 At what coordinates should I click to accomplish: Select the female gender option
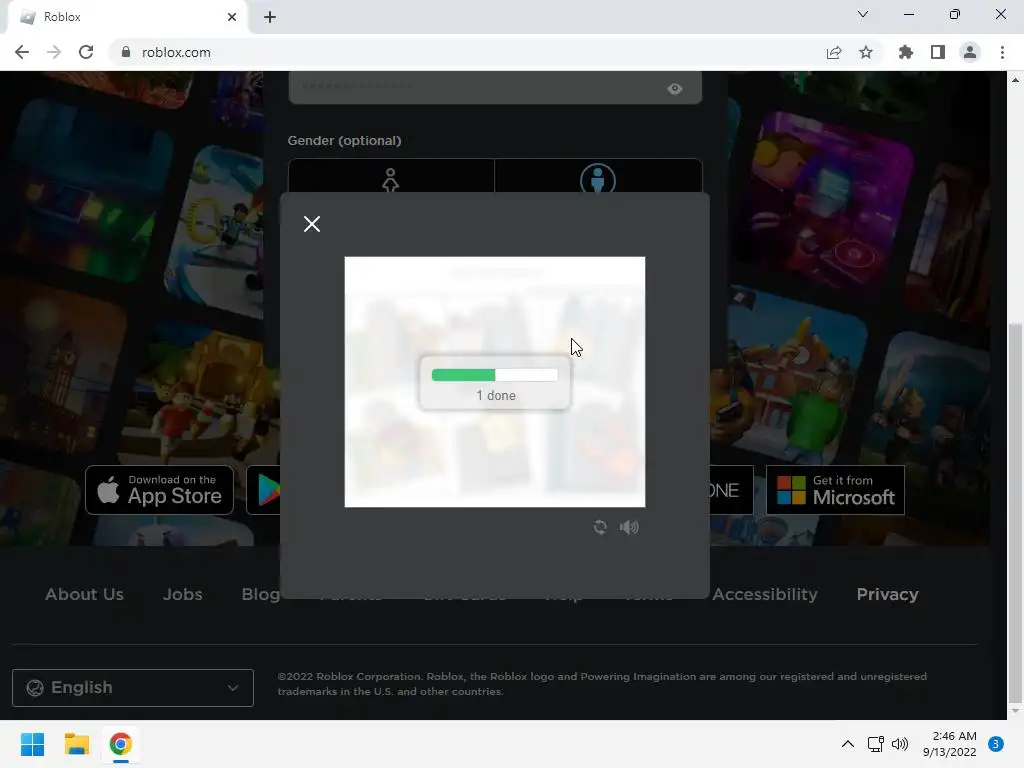coord(391,176)
